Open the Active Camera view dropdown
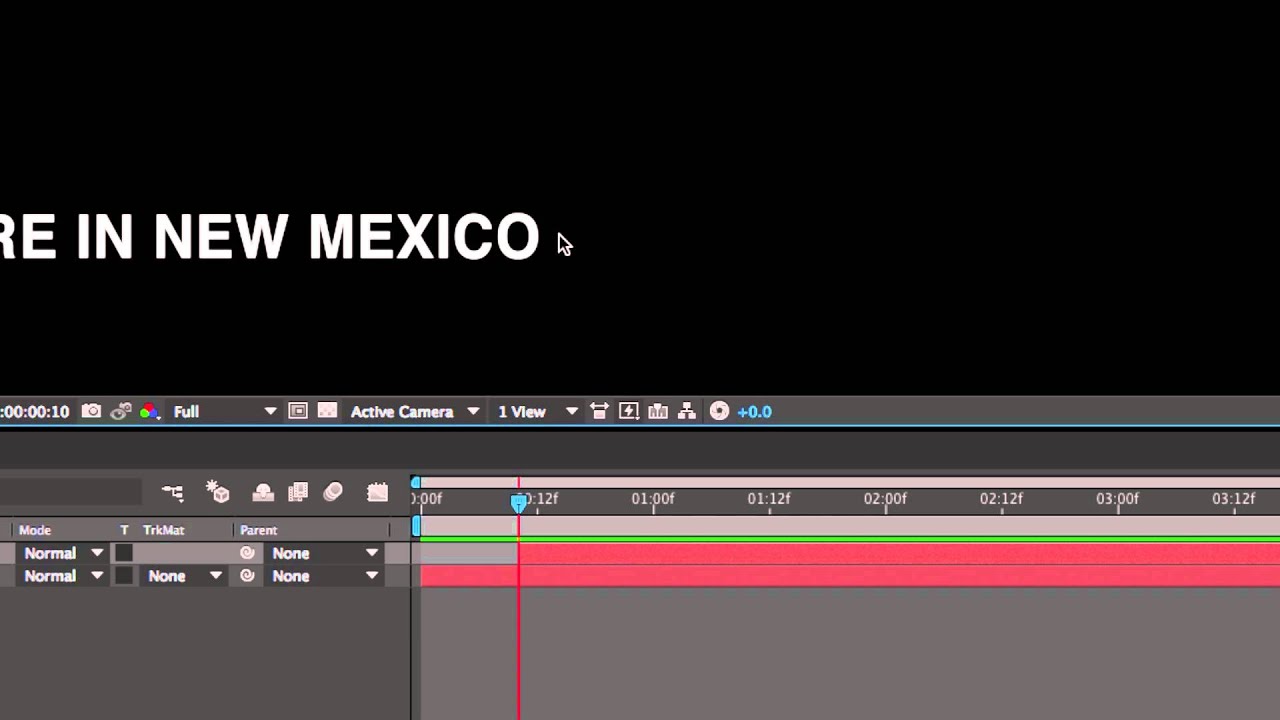 [x=415, y=411]
